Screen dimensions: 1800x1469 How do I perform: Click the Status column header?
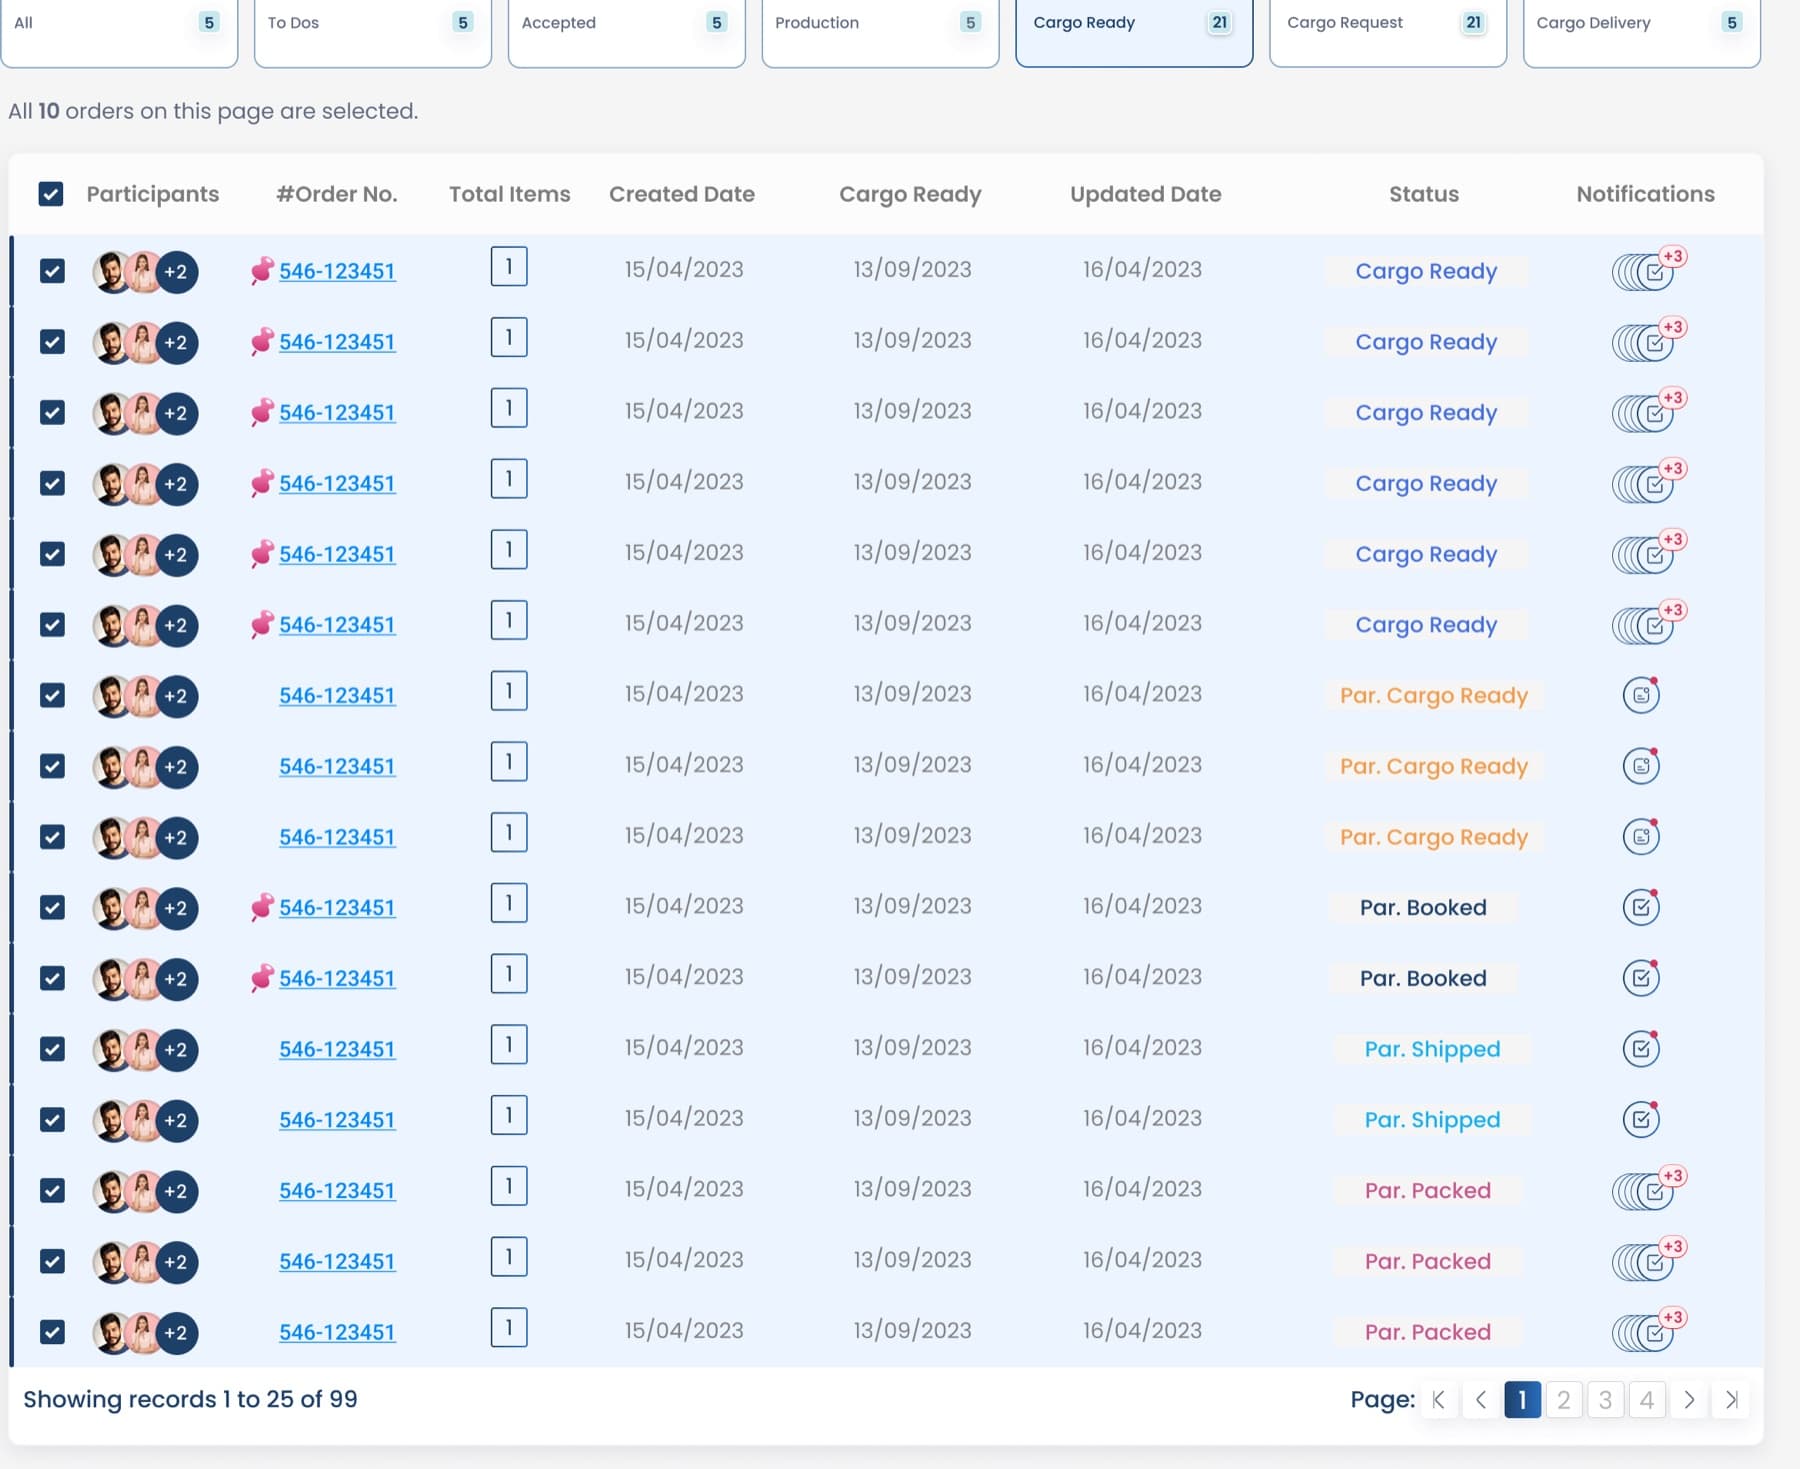(x=1423, y=194)
